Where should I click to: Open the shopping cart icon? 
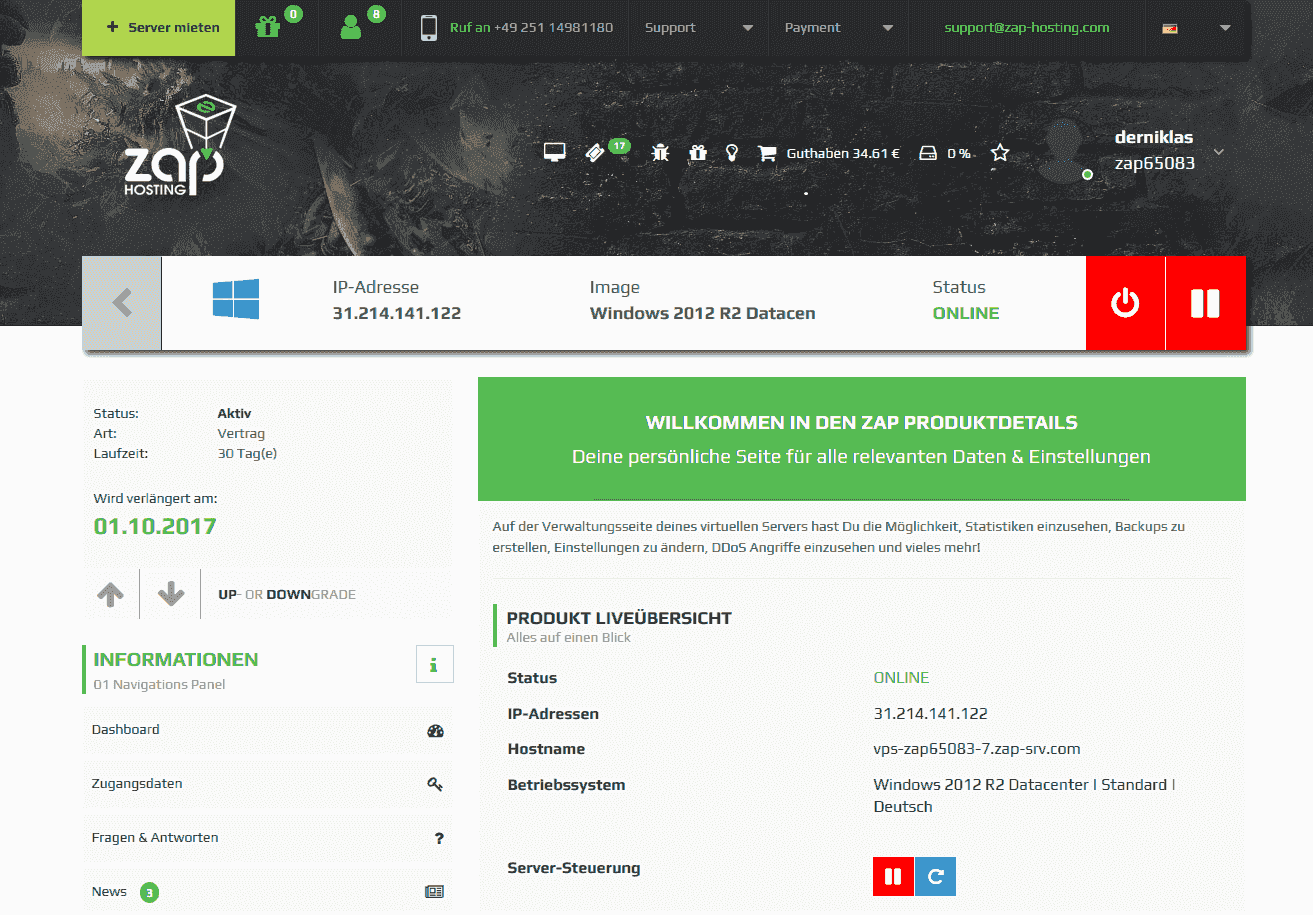pyautogui.click(x=767, y=153)
